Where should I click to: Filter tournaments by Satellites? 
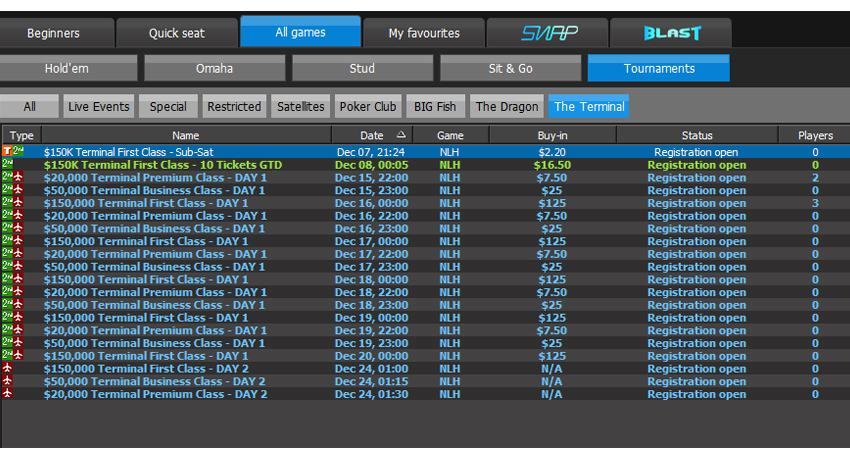(x=301, y=107)
